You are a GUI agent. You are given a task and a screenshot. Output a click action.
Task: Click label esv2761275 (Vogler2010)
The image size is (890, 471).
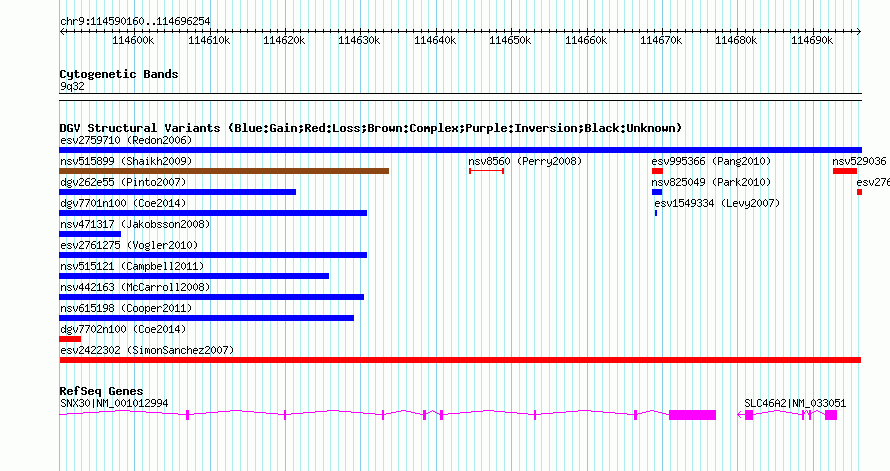(129, 245)
